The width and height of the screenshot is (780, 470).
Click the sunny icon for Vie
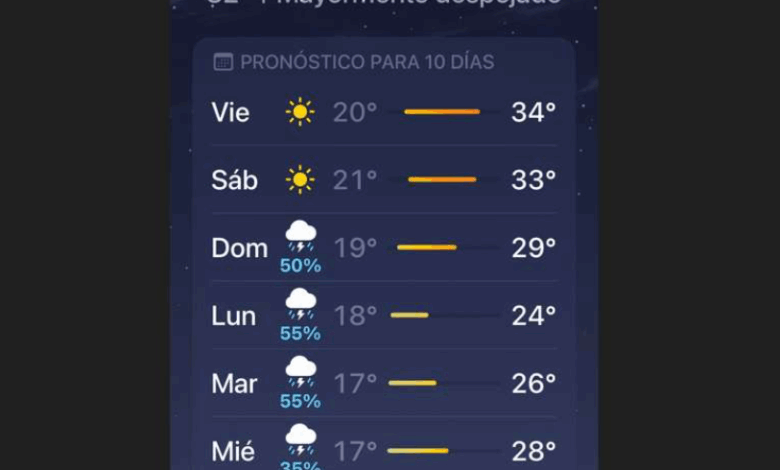pos(300,112)
